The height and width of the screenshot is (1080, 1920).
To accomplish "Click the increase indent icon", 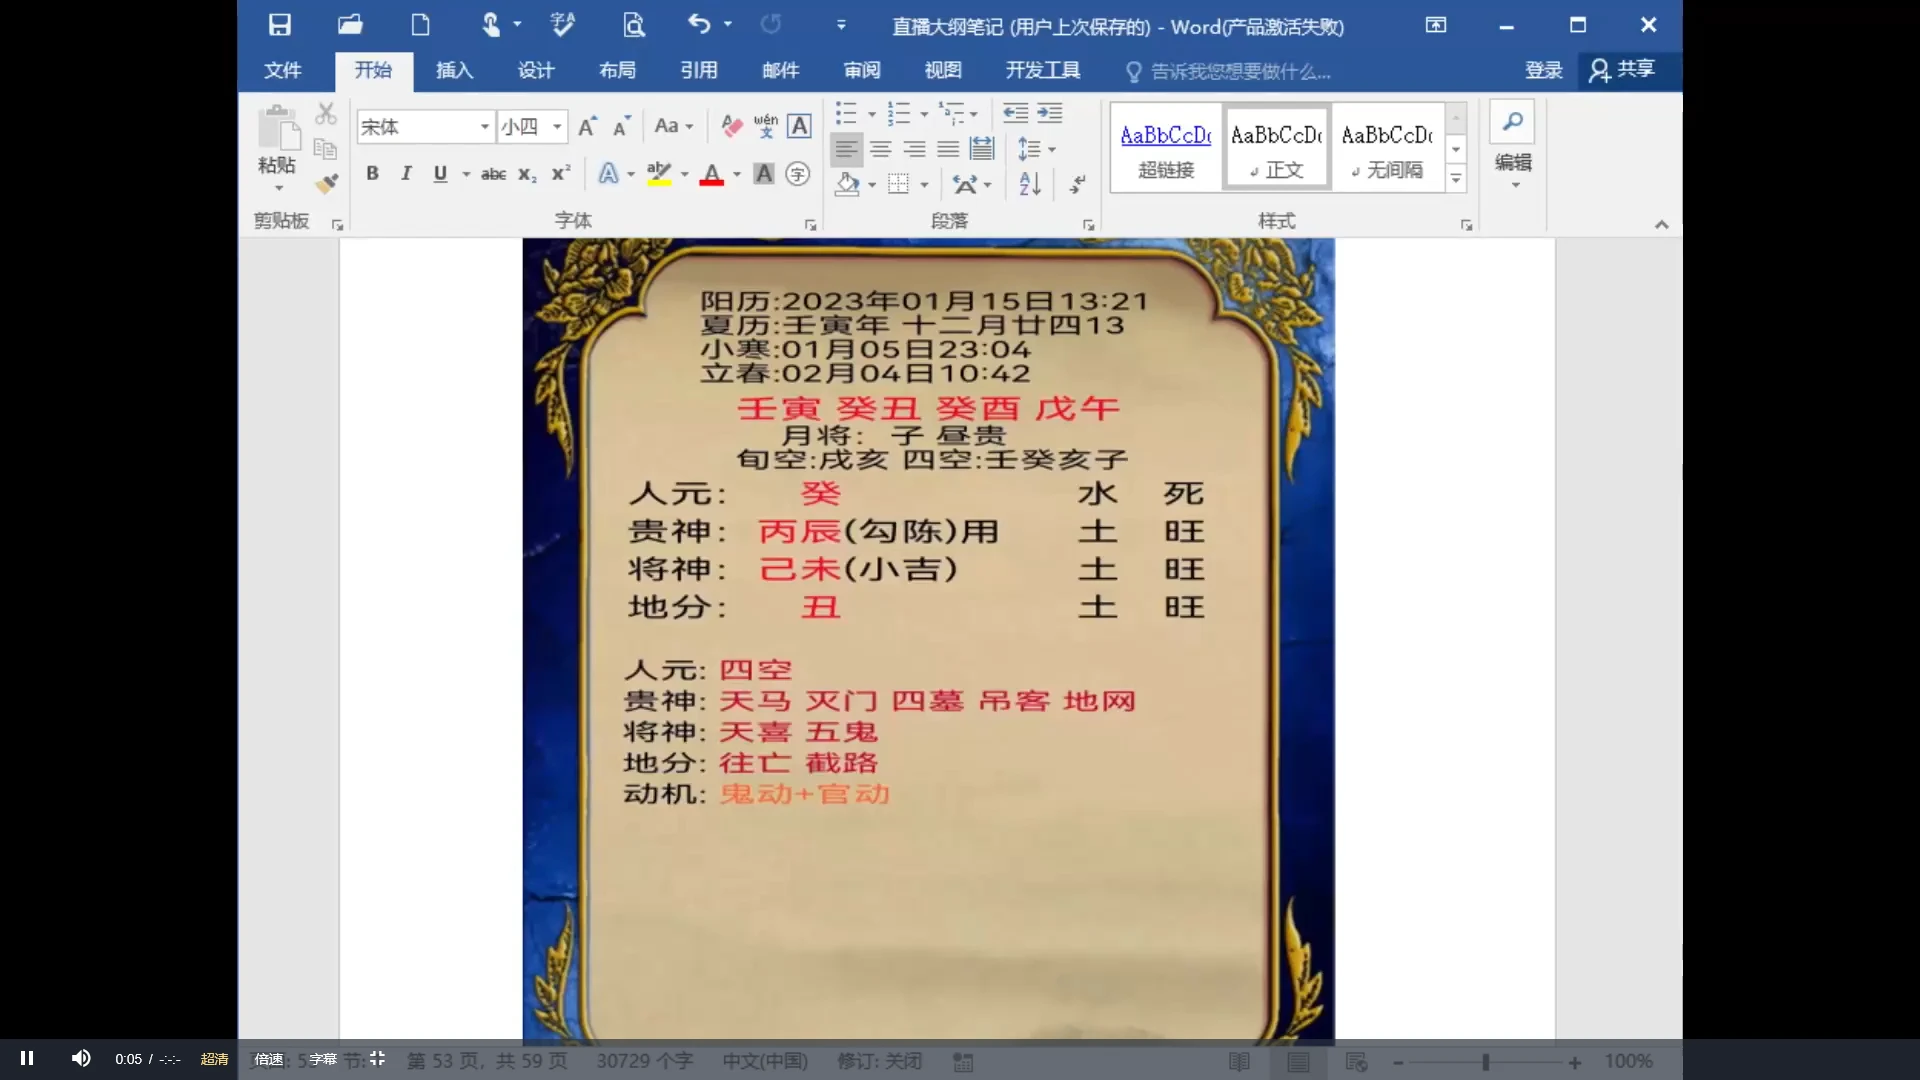I will click(x=1049, y=113).
